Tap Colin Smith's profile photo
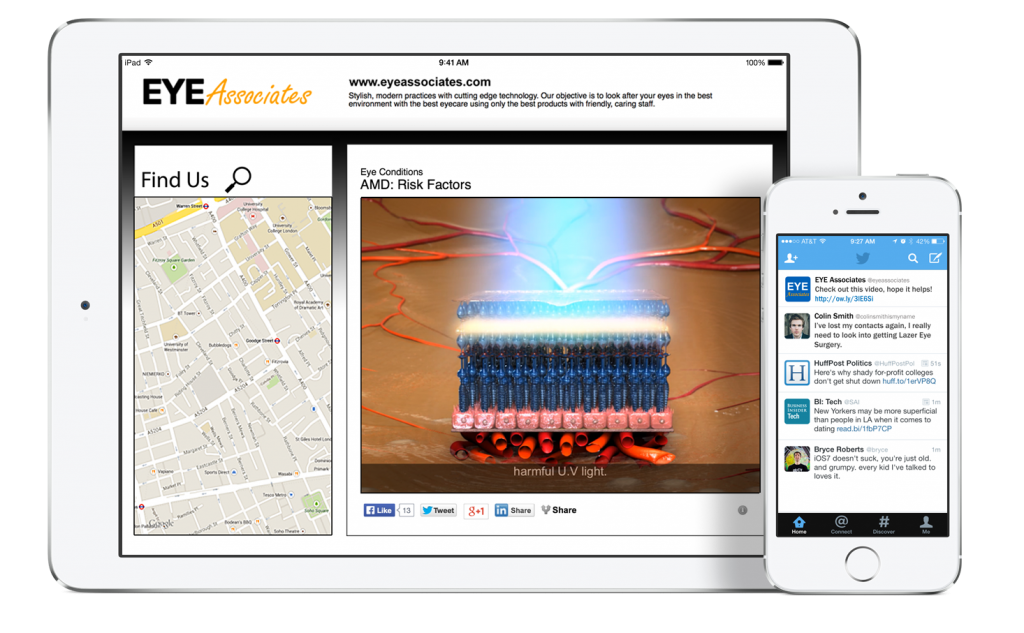The image size is (1024, 633). [x=797, y=326]
